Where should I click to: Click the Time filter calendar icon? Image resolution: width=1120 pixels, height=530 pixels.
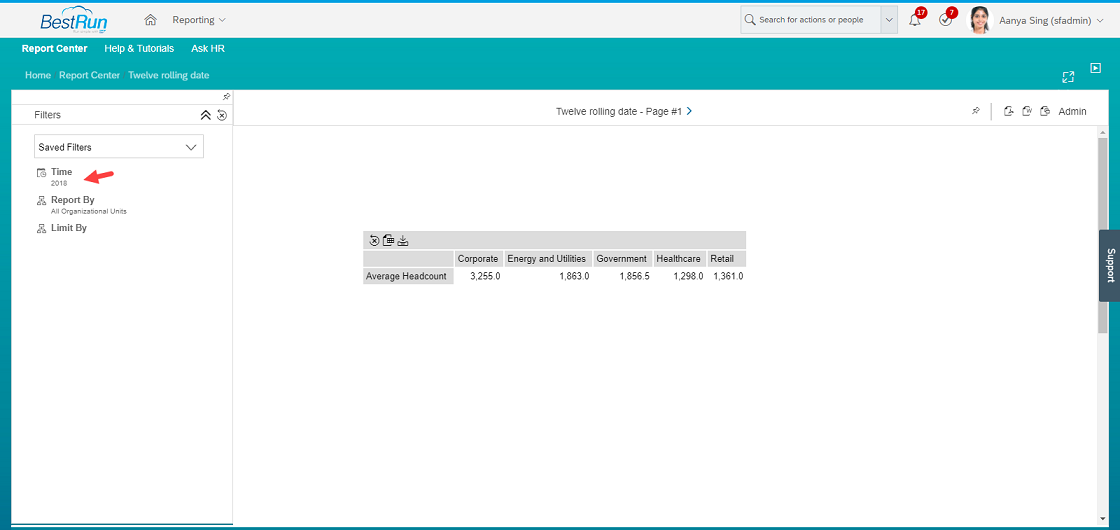tap(41, 173)
